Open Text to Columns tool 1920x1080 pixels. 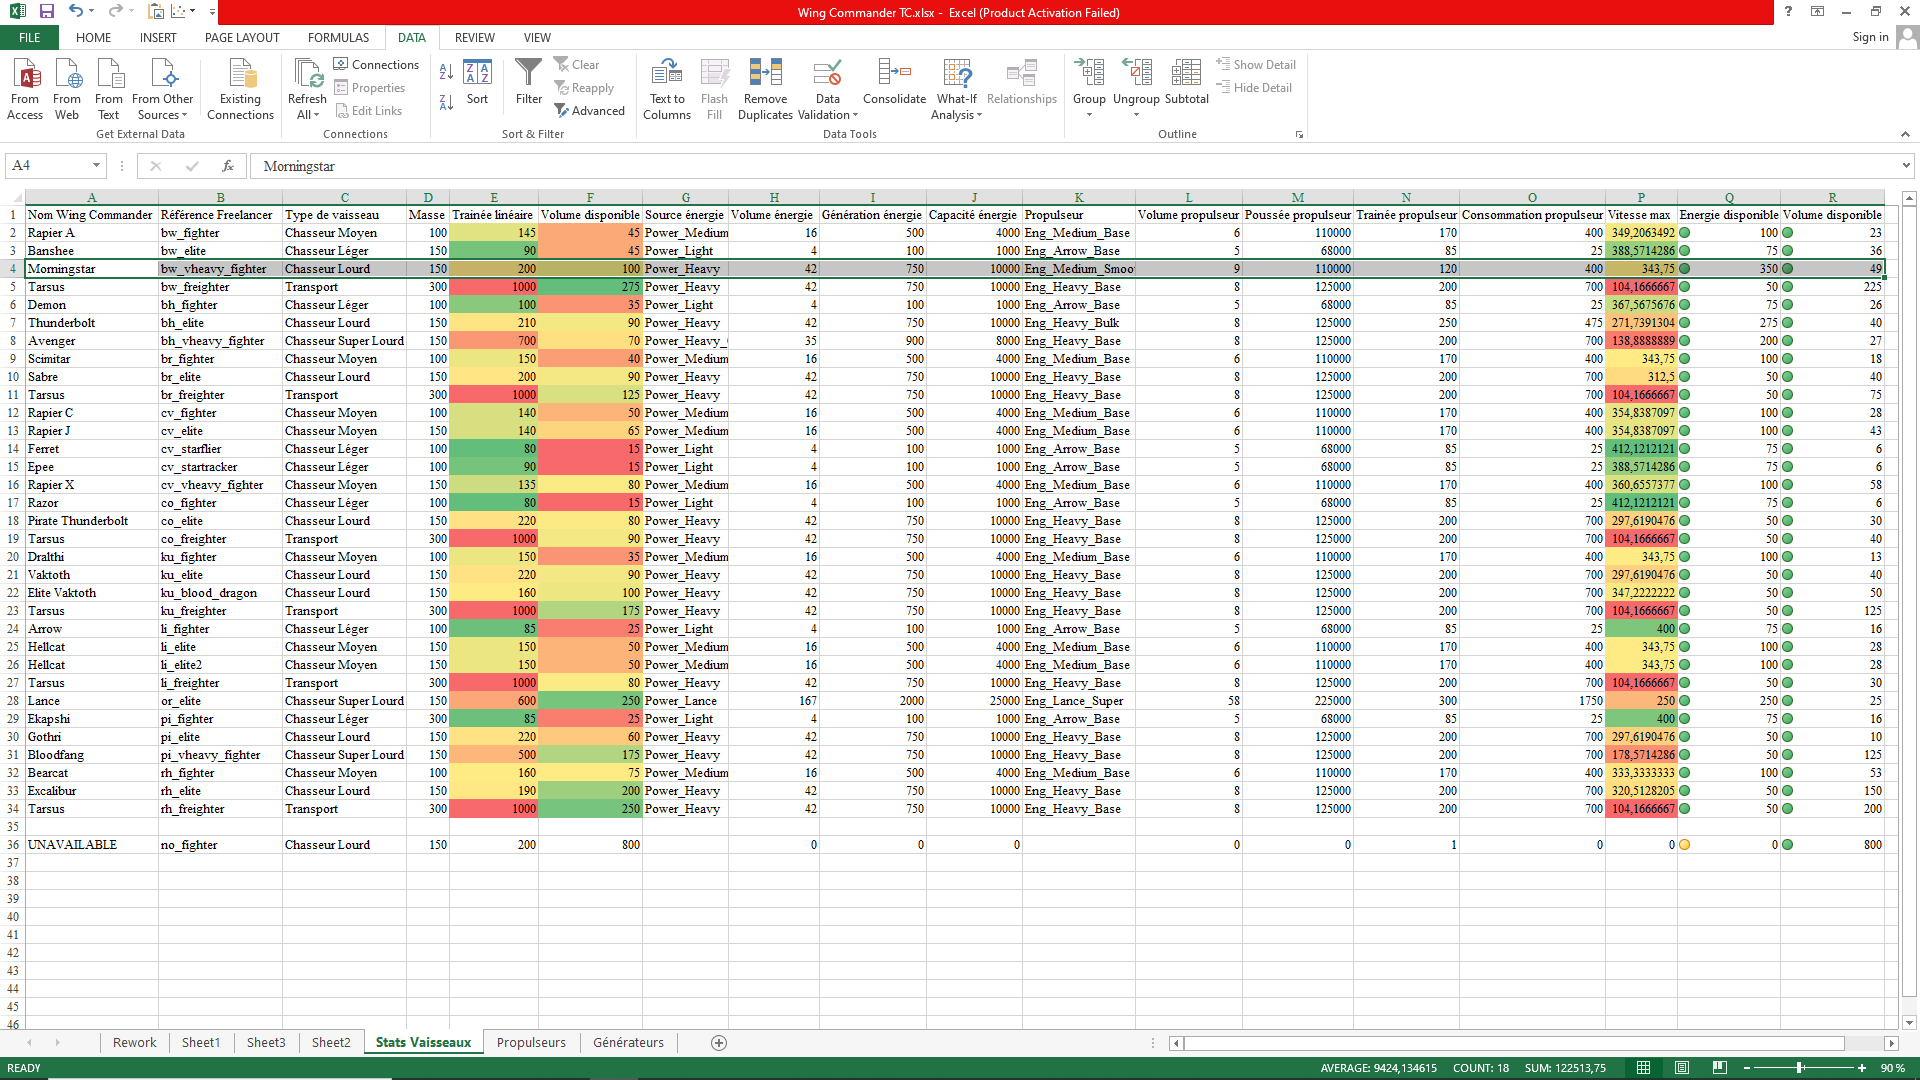[x=667, y=73]
